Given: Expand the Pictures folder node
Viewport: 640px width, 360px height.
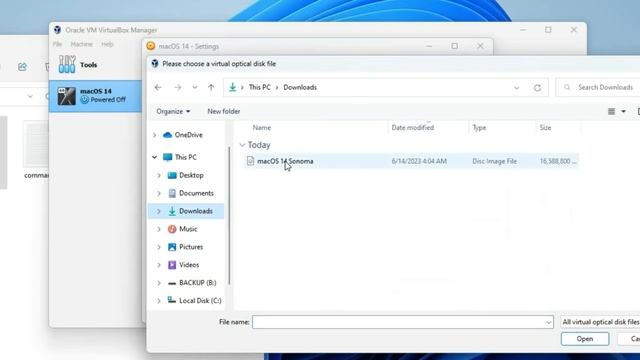Looking at the screenshot, I should coord(159,247).
